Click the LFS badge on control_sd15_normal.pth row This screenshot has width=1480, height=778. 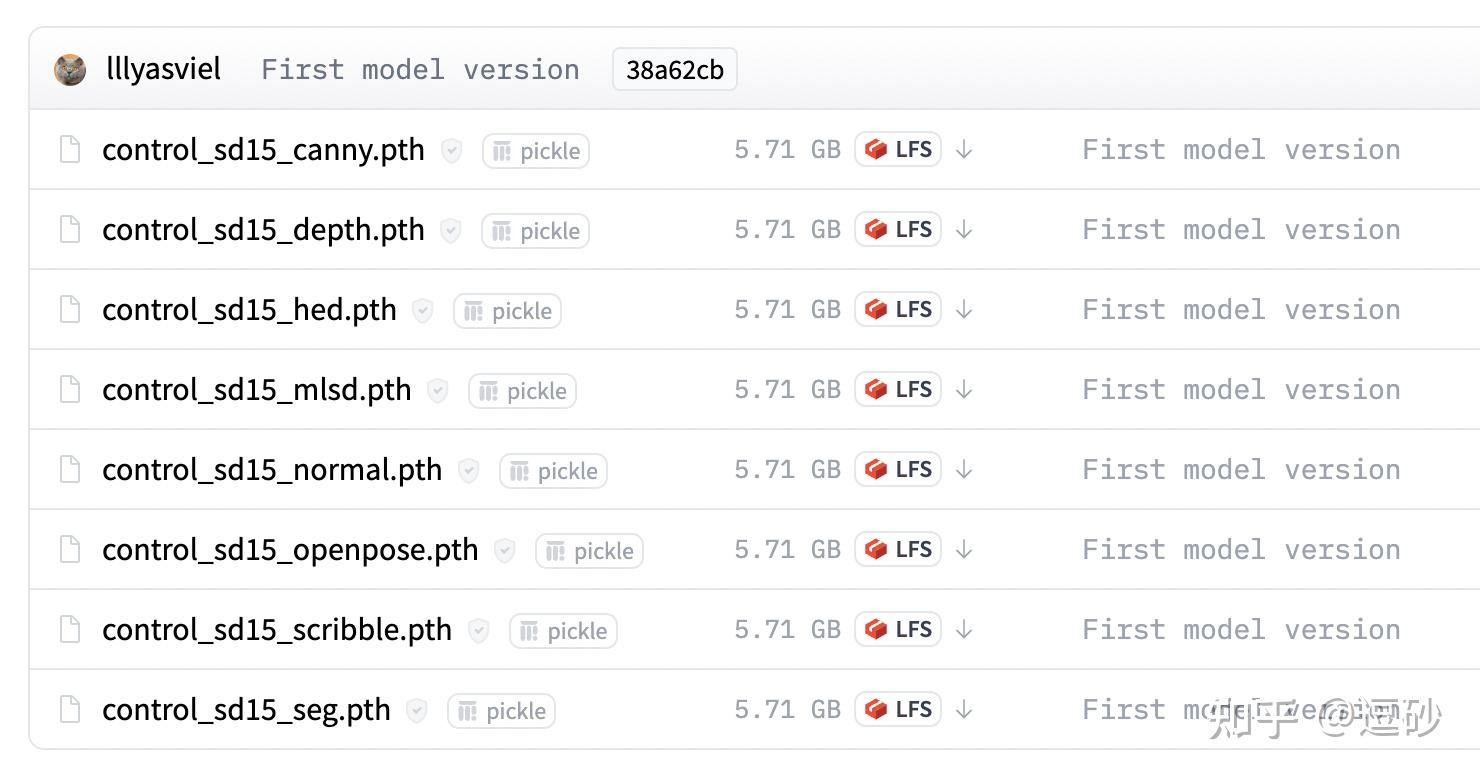tap(898, 470)
